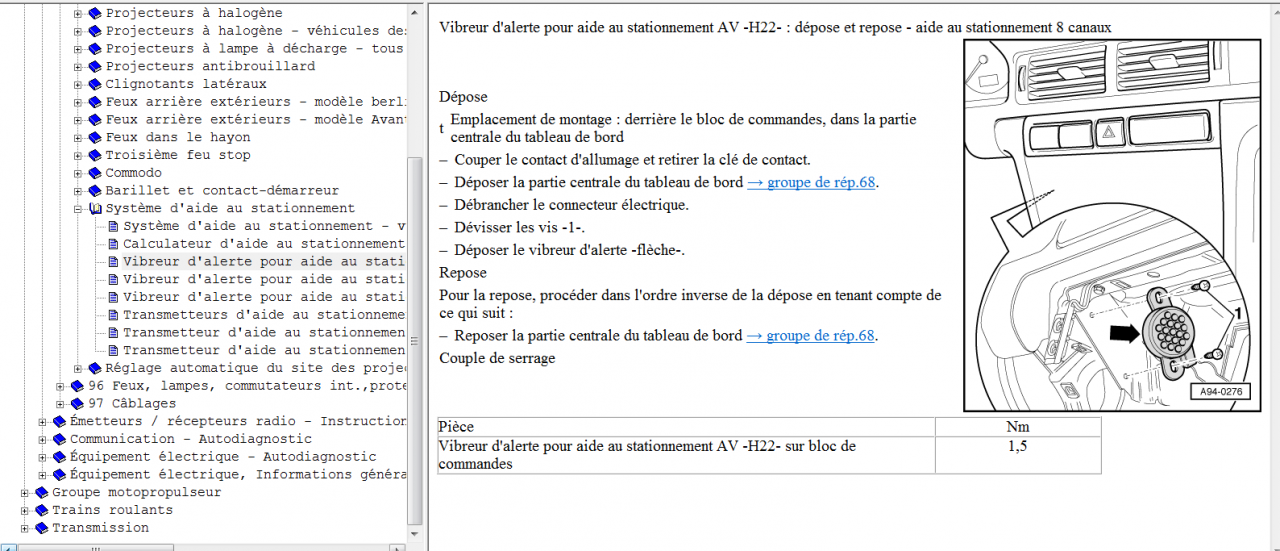Image resolution: width=1280 pixels, height=551 pixels.
Task: Click the book icon beside Groupe motopropulseur
Action: pyautogui.click(x=41, y=493)
